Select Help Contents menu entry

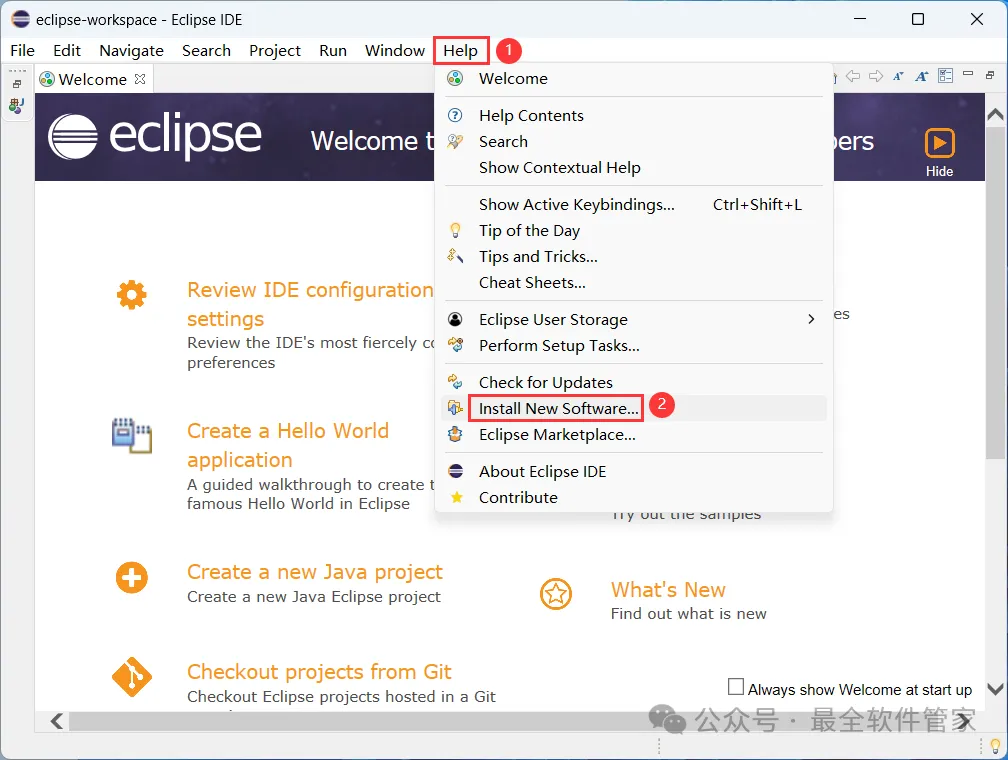[x=633, y=116]
